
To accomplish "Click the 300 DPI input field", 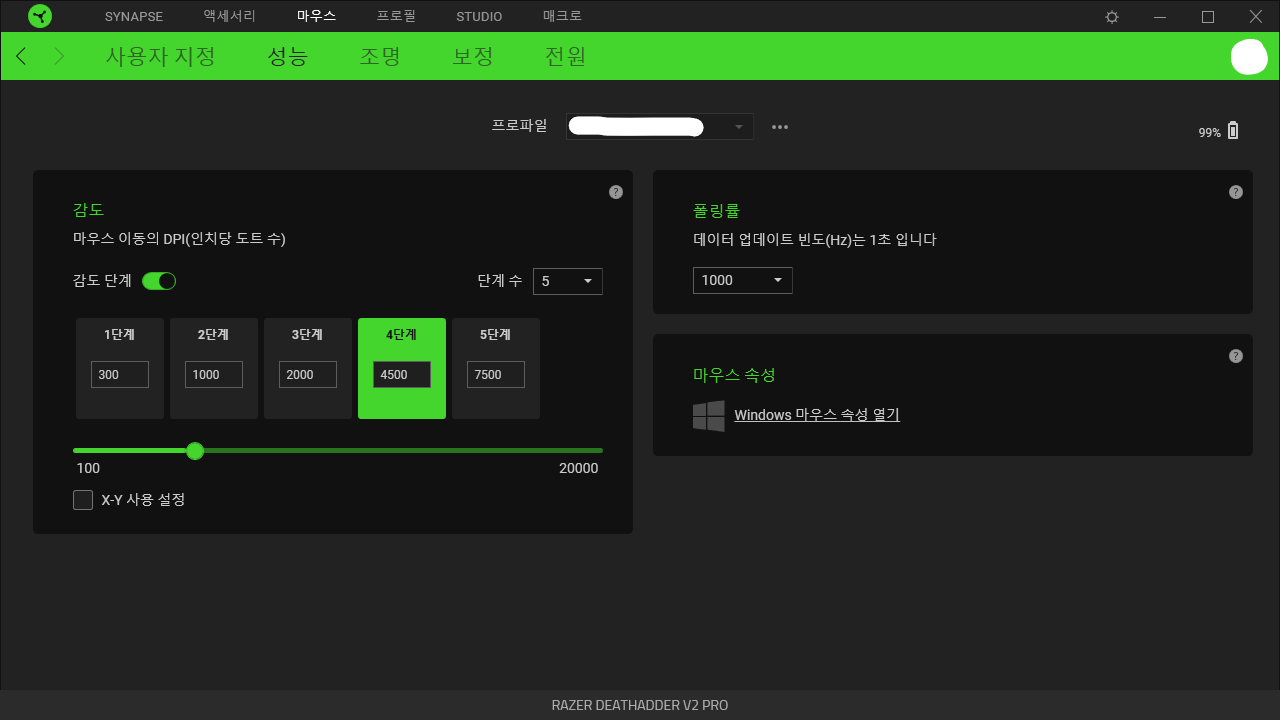I will [x=120, y=374].
